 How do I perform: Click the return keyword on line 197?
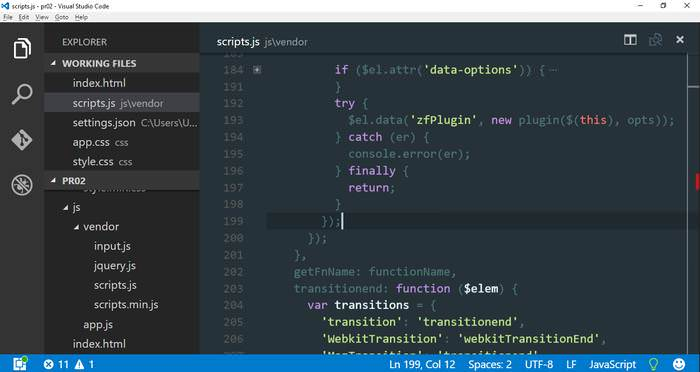click(368, 188)
